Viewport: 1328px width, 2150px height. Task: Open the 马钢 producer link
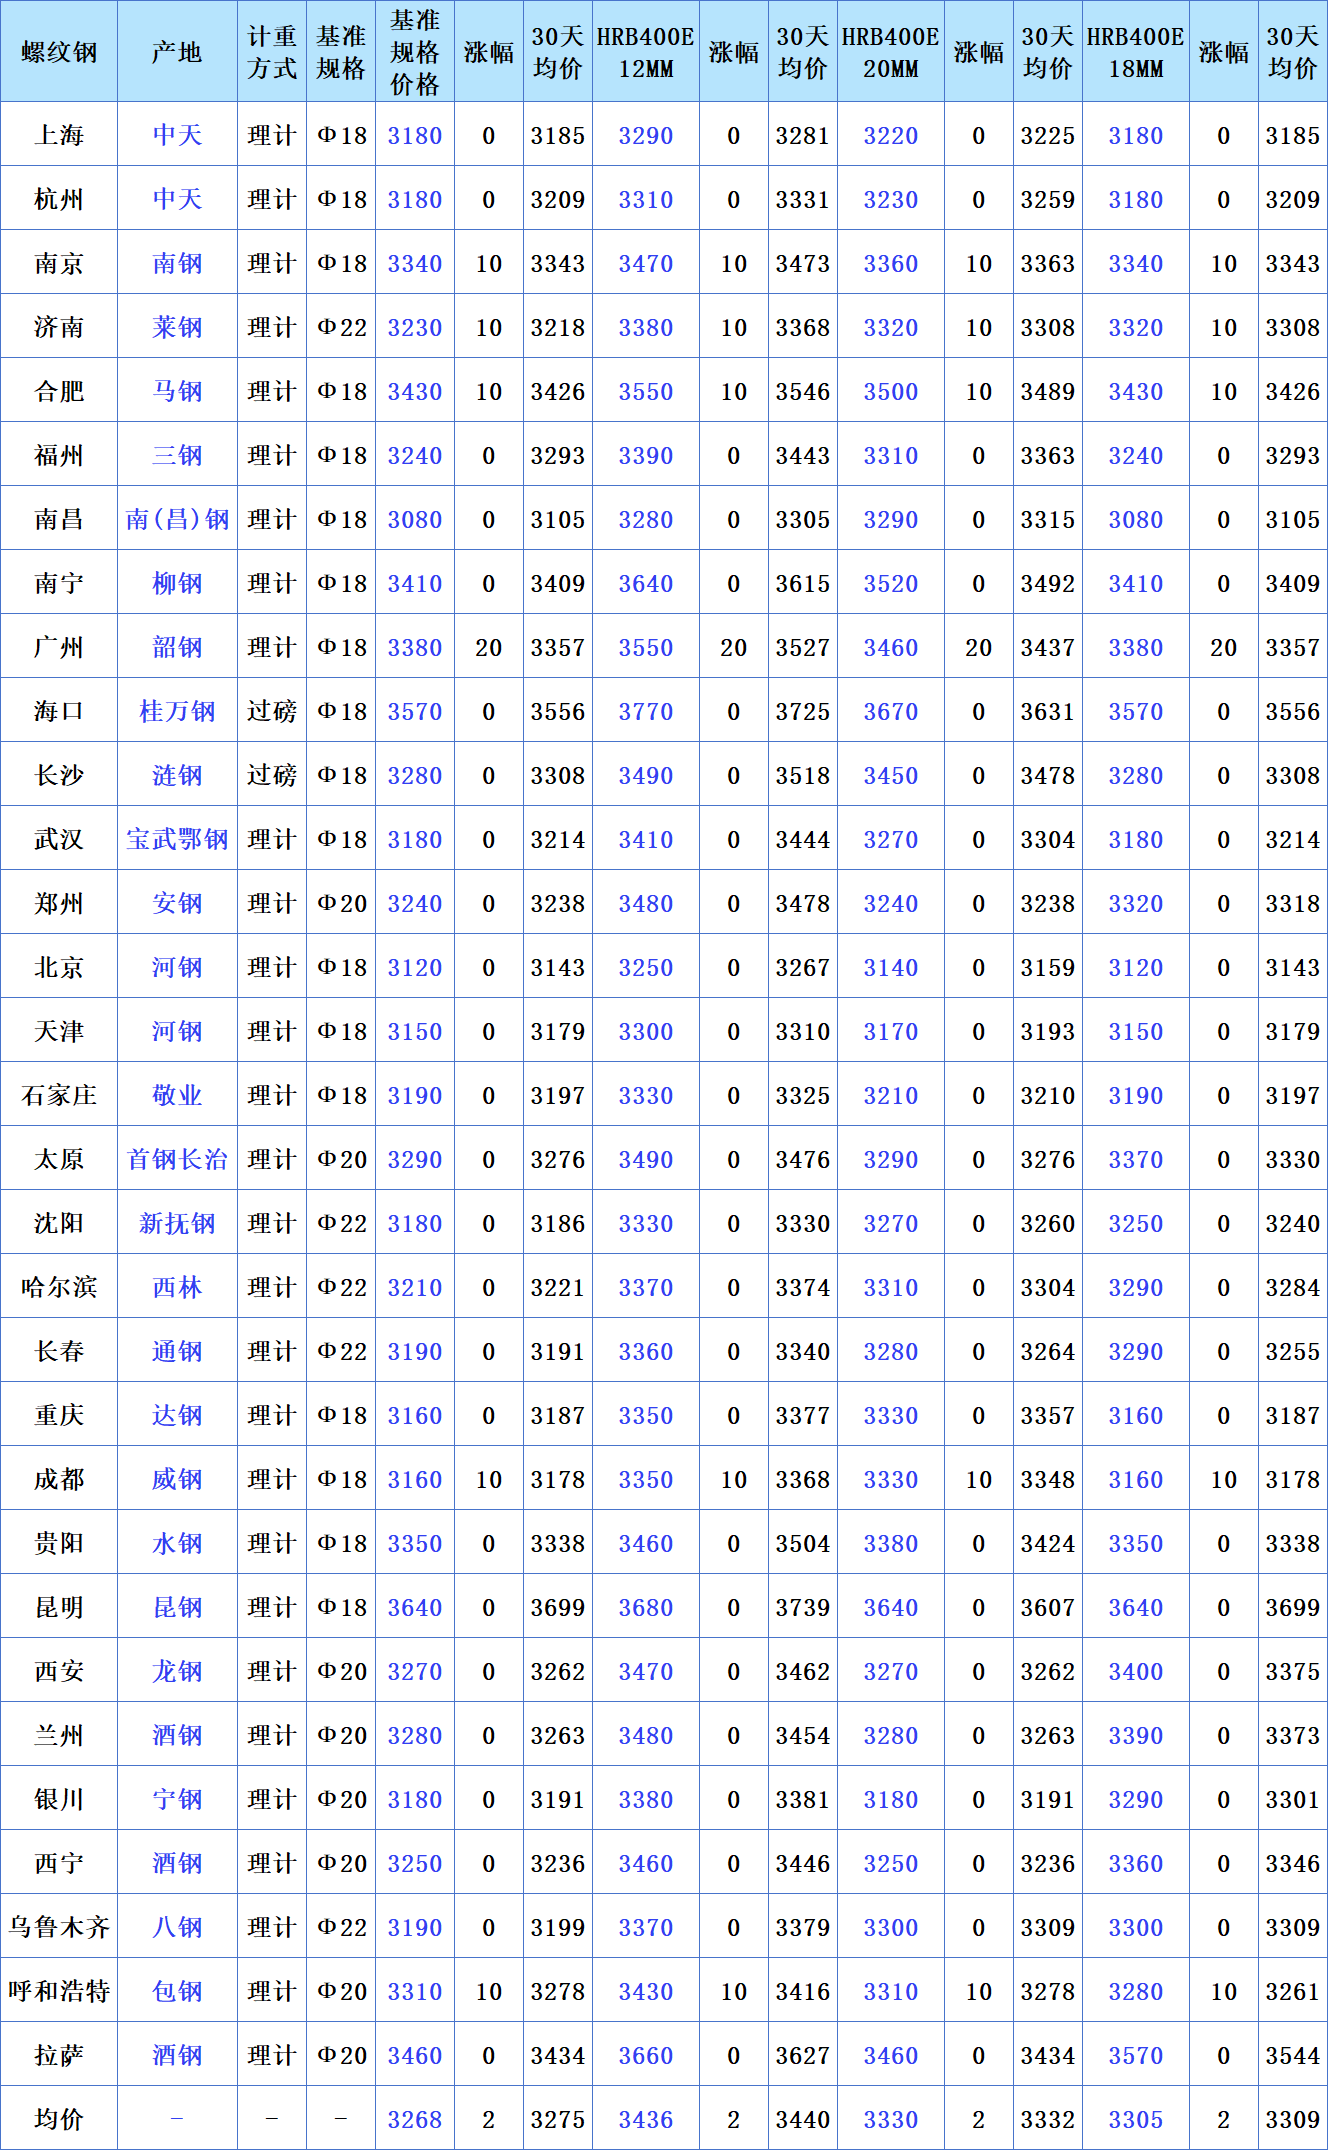177,391
